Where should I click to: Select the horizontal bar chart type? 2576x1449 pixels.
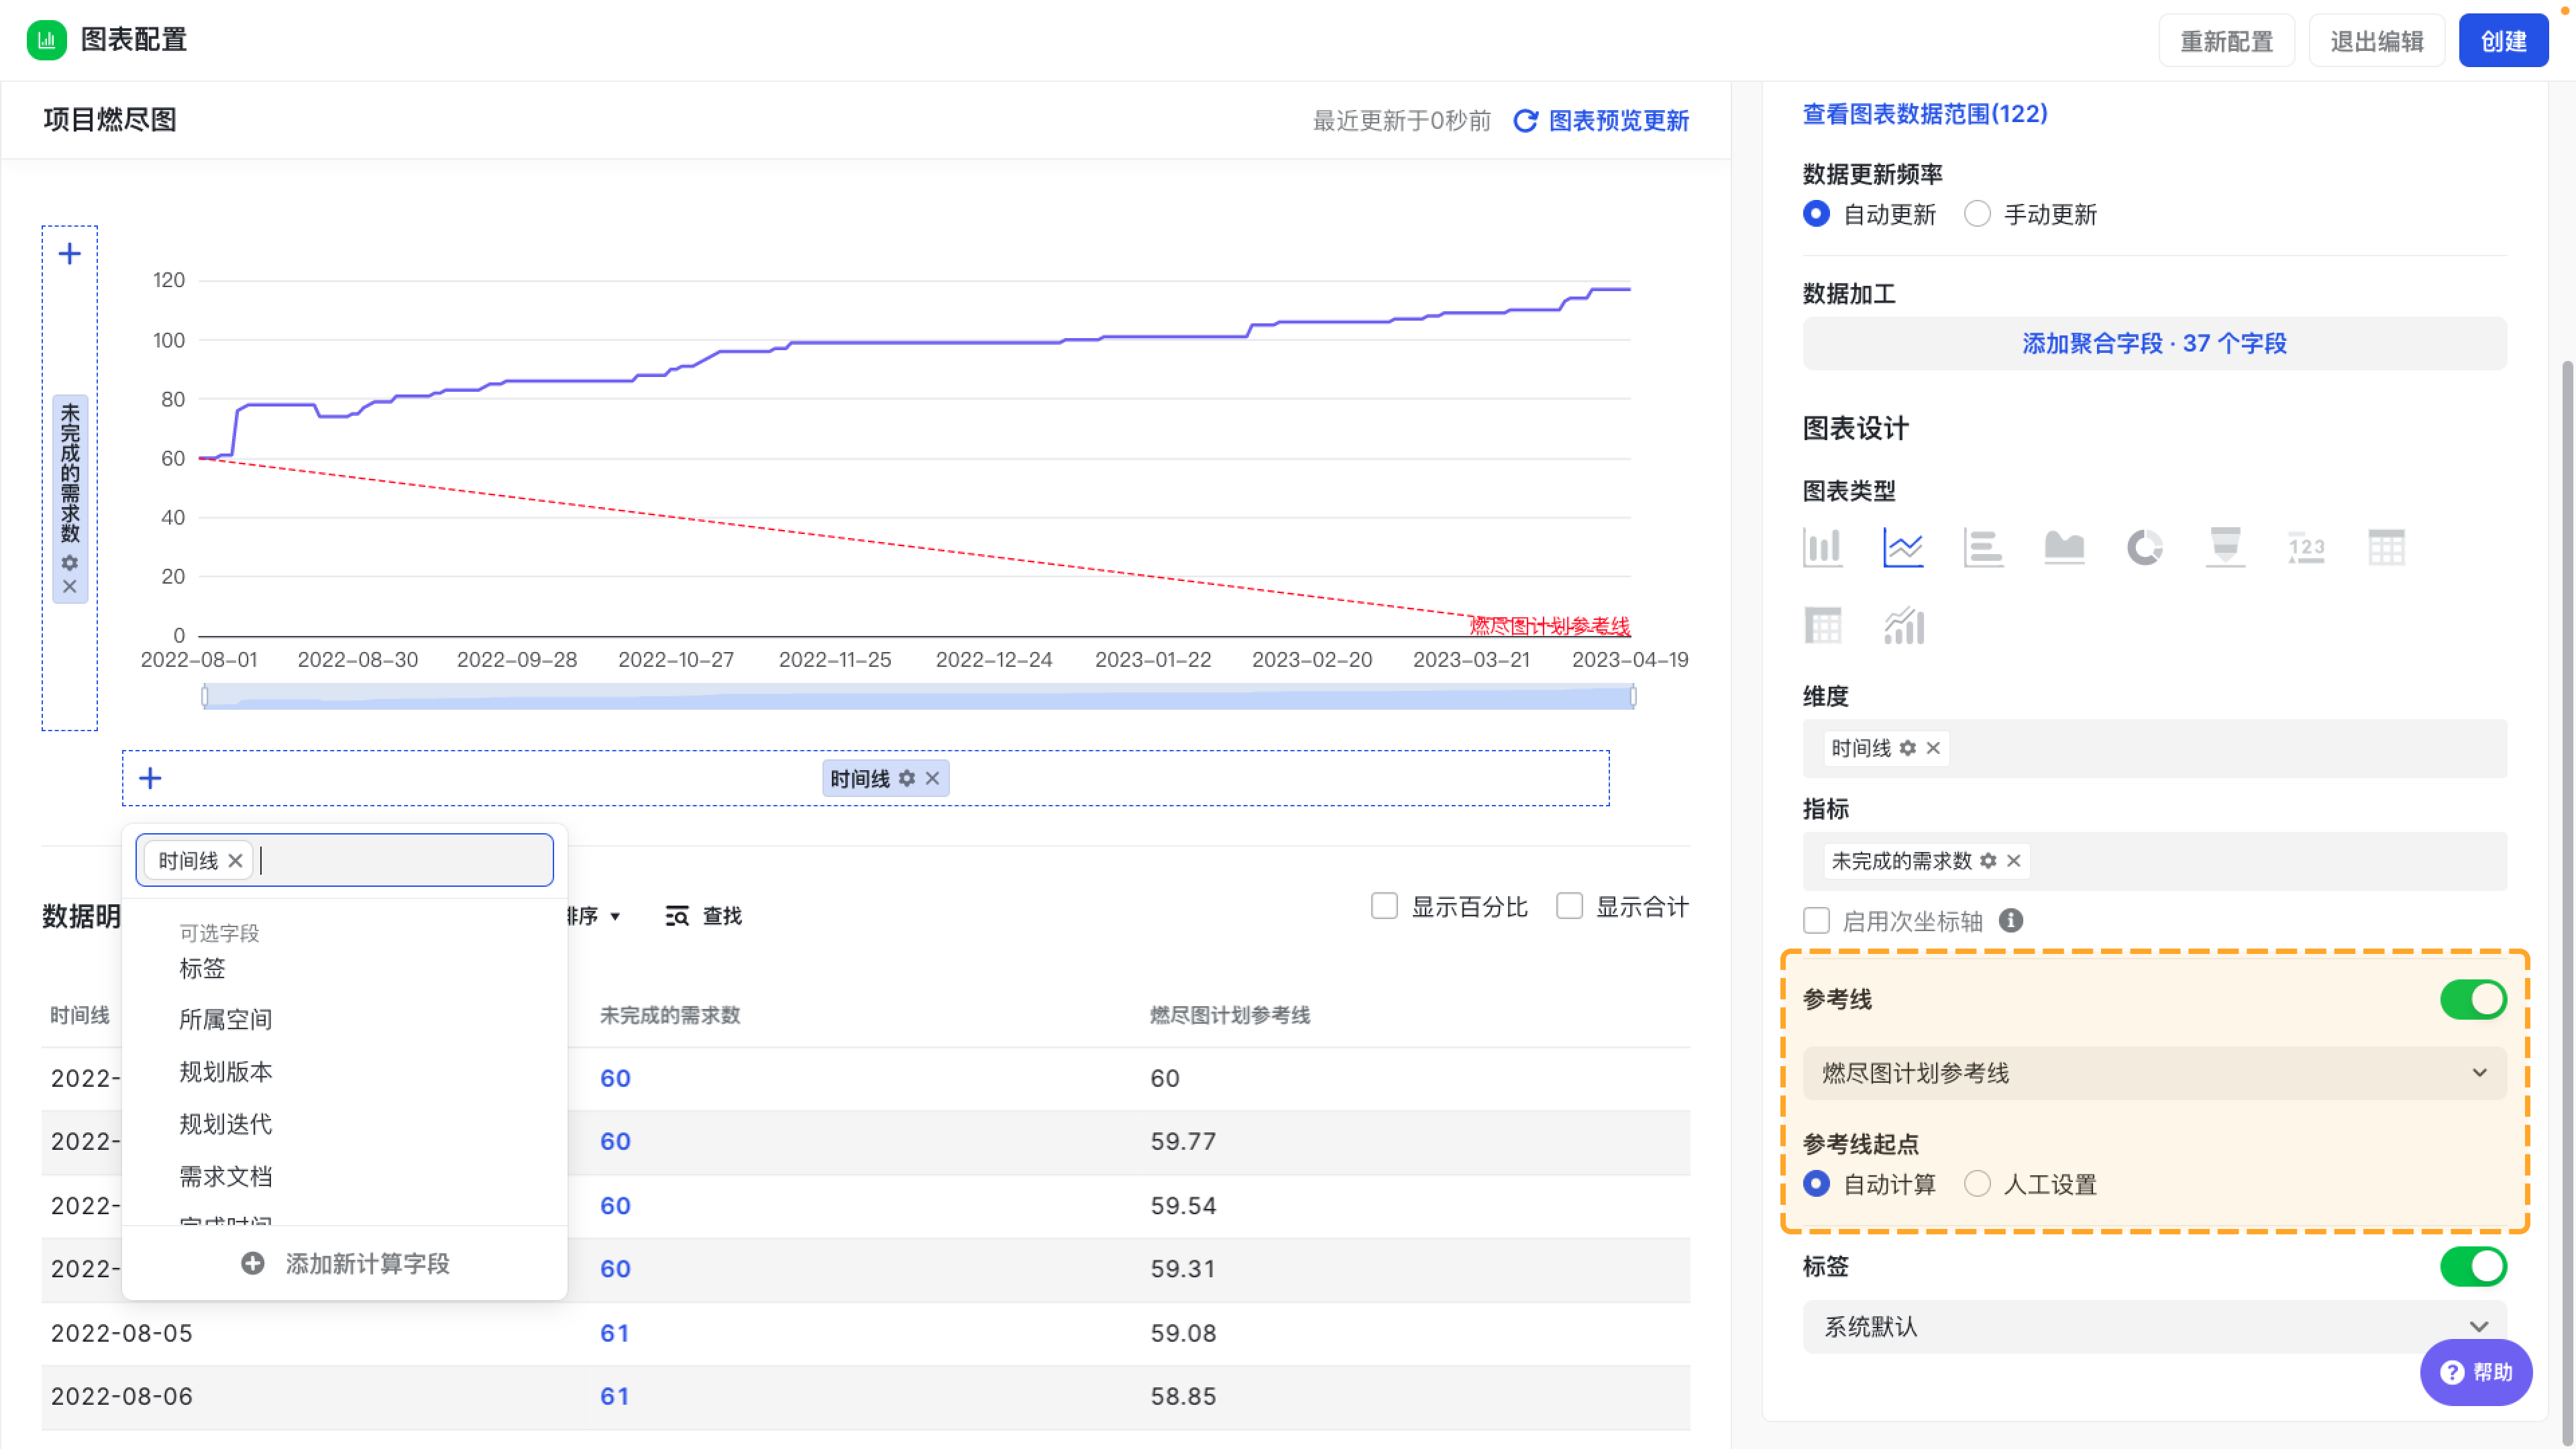(1983, 547)
